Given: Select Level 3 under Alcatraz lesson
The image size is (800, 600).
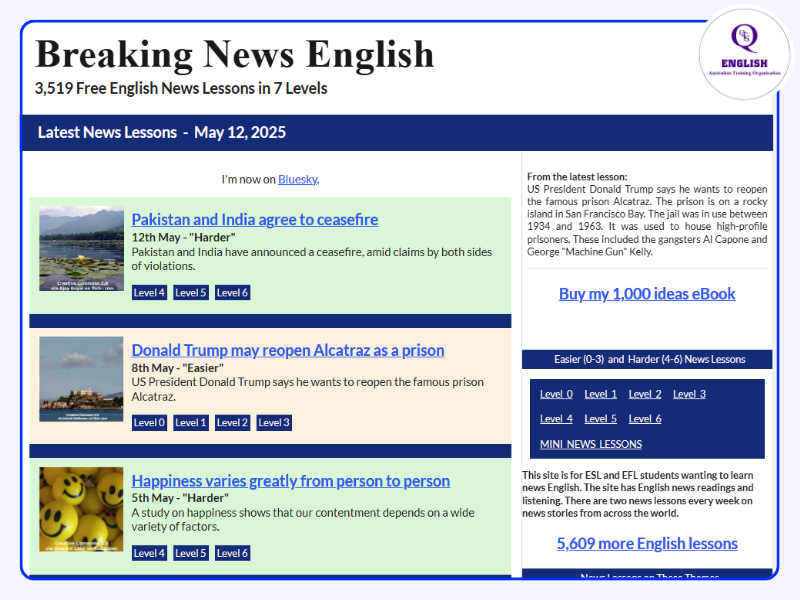Looking at the screenshot, I should pos(274,422).
